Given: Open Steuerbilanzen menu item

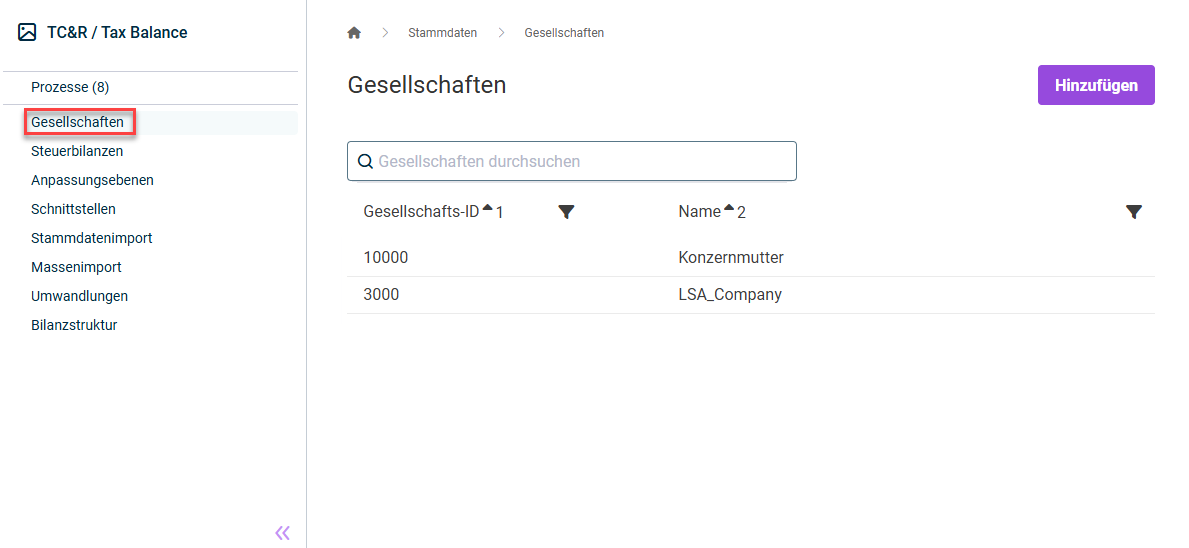Looking at the screenshot, I should [x=77, y=151].
